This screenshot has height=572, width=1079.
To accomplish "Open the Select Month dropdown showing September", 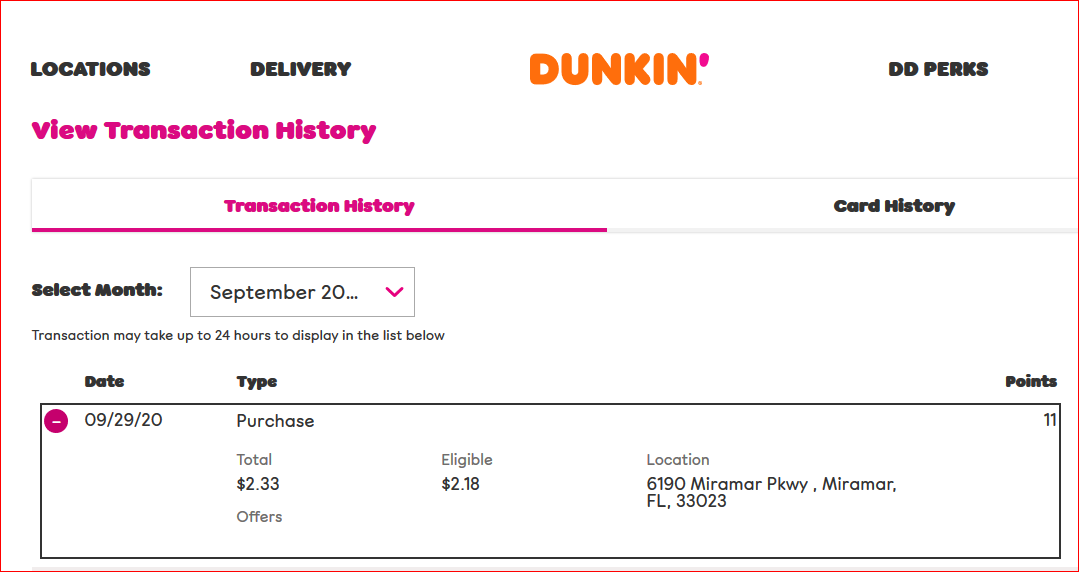I will coord(301,292).
